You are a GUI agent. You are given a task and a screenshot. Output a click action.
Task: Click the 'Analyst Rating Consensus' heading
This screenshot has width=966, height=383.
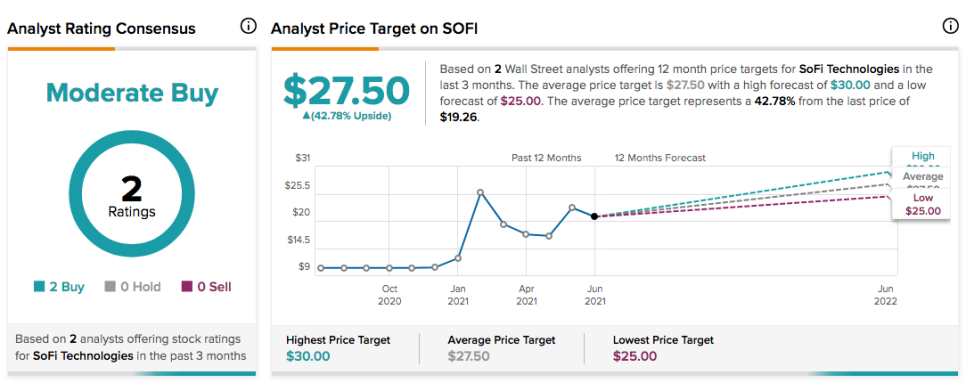102,28
